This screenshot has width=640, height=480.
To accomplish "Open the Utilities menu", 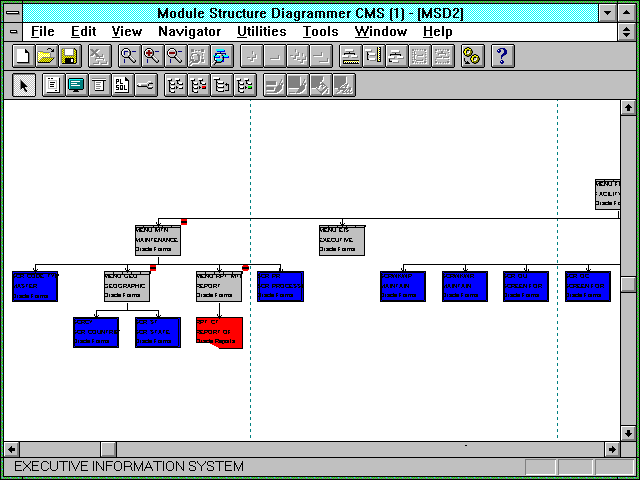I will (x=262, y=32).
